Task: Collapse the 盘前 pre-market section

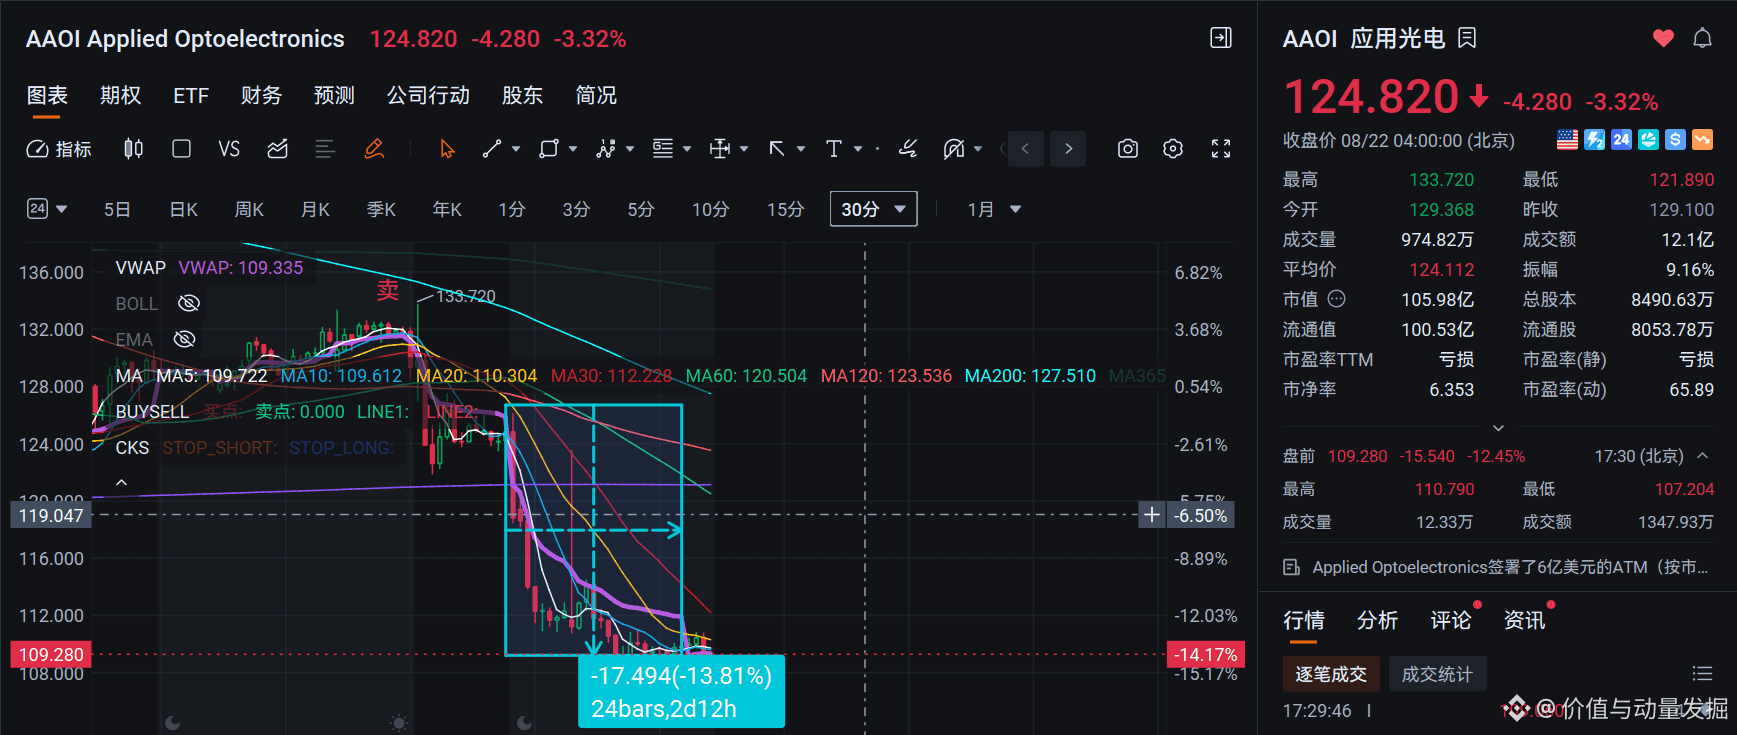Action: coord(1703,456)
